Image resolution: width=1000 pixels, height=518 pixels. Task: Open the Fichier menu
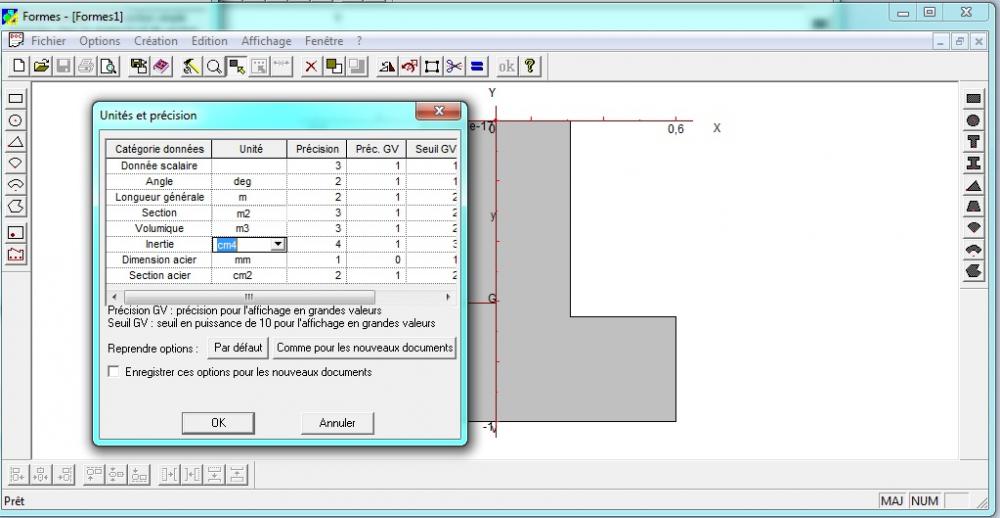(x=48, y=41)
